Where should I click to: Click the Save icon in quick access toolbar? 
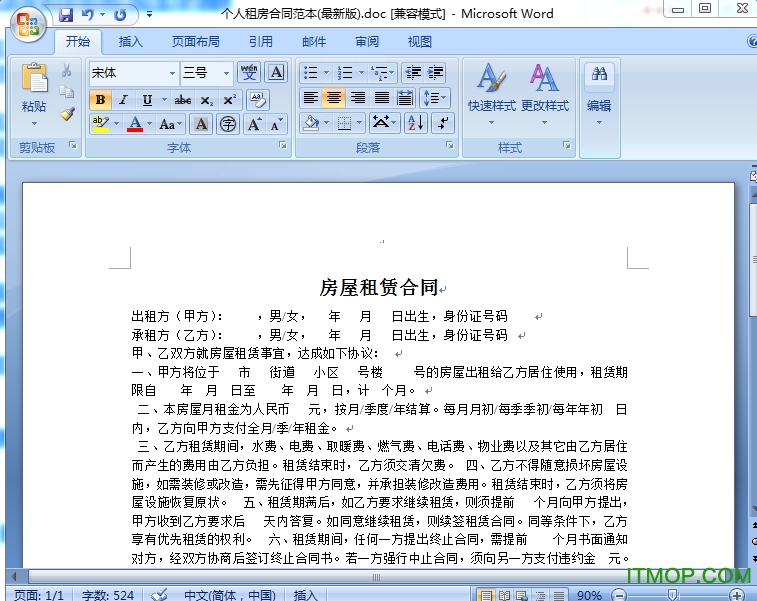tap(66, 15)
